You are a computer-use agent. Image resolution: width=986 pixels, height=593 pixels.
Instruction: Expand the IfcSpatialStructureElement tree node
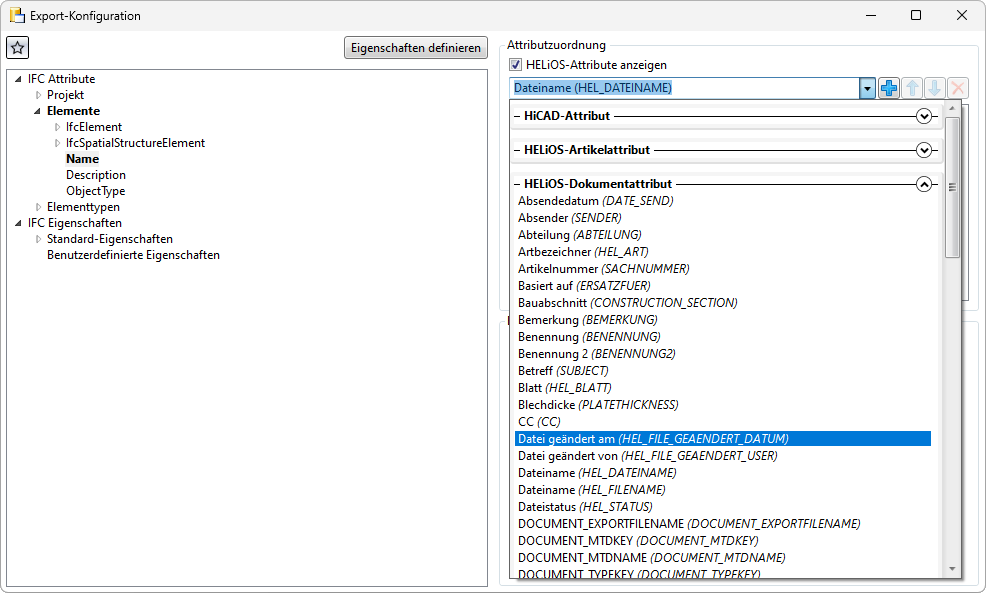coord(58,143)
